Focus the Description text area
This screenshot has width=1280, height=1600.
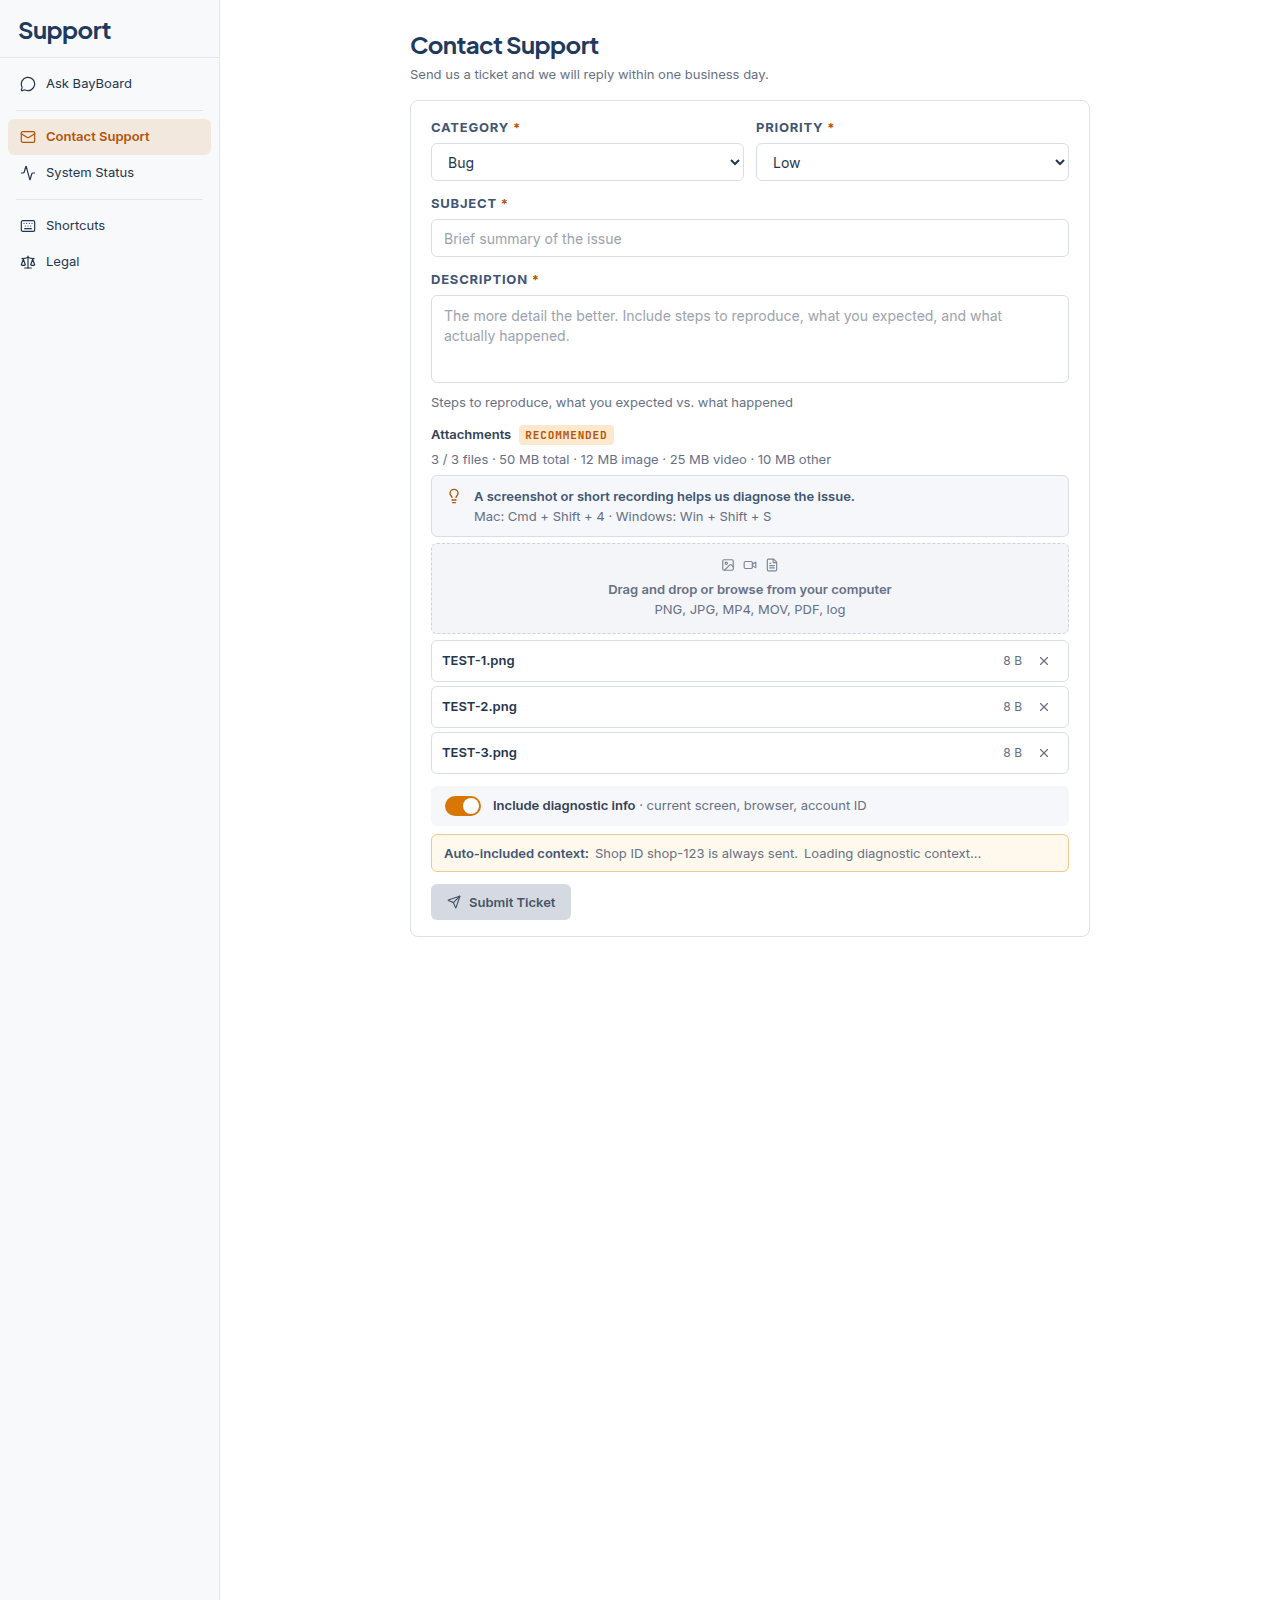pos(750,339)
